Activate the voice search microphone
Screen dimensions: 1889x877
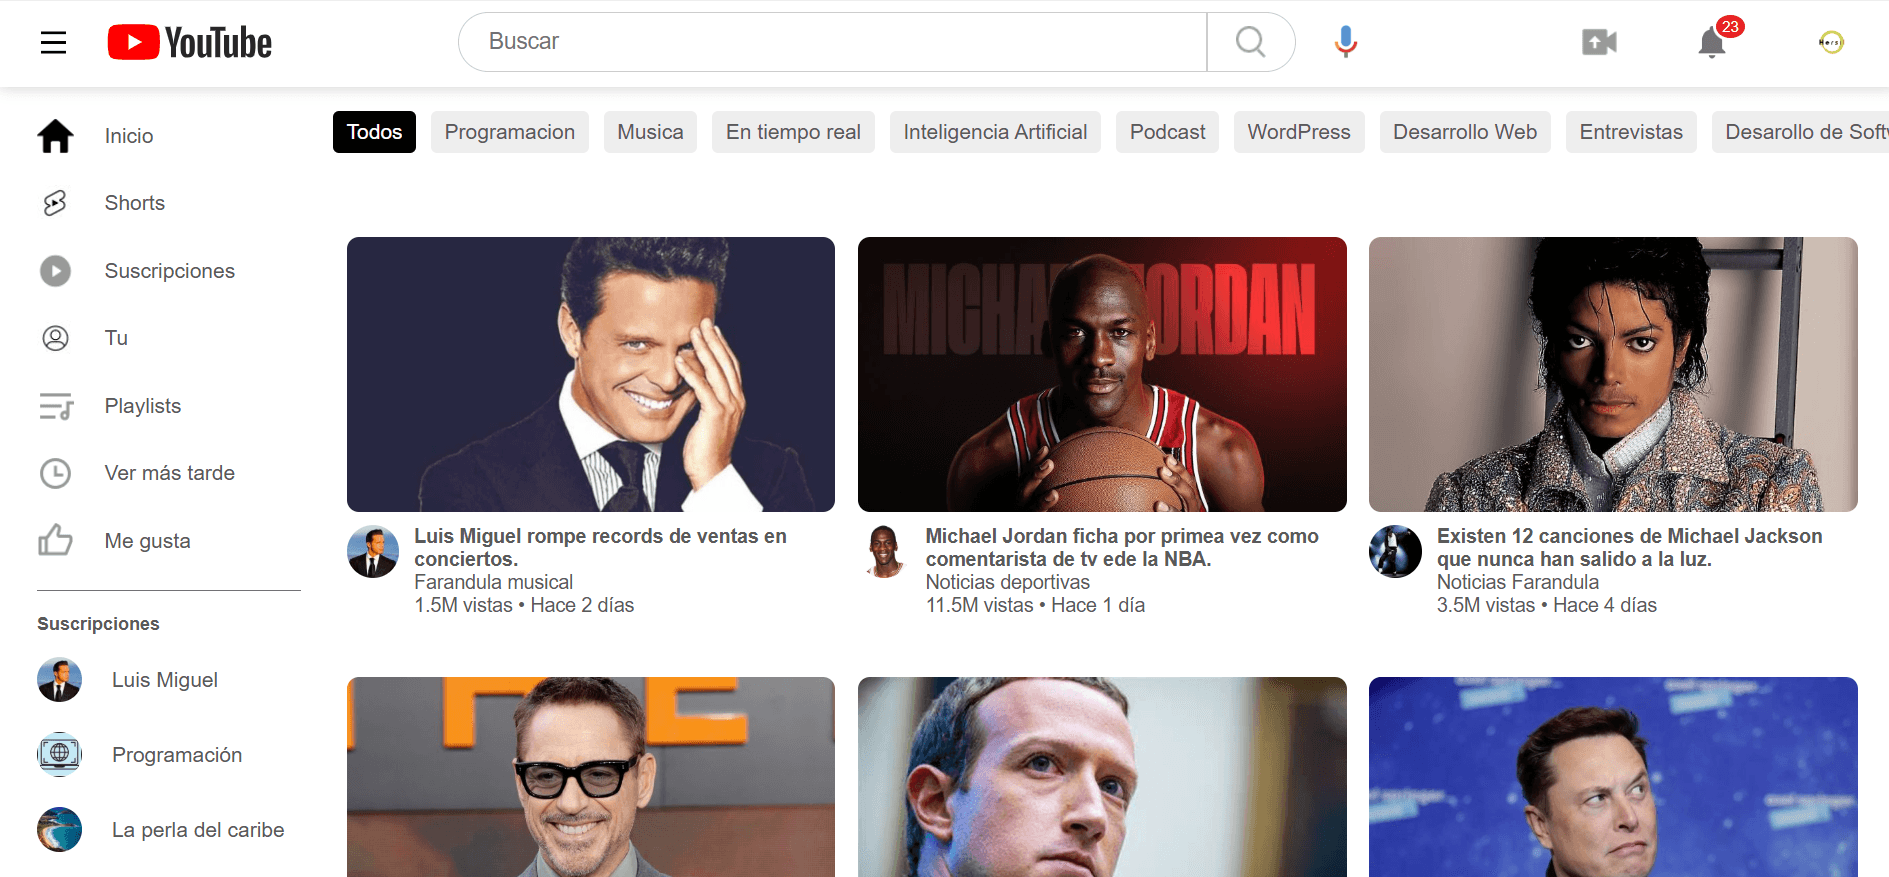1346,42
